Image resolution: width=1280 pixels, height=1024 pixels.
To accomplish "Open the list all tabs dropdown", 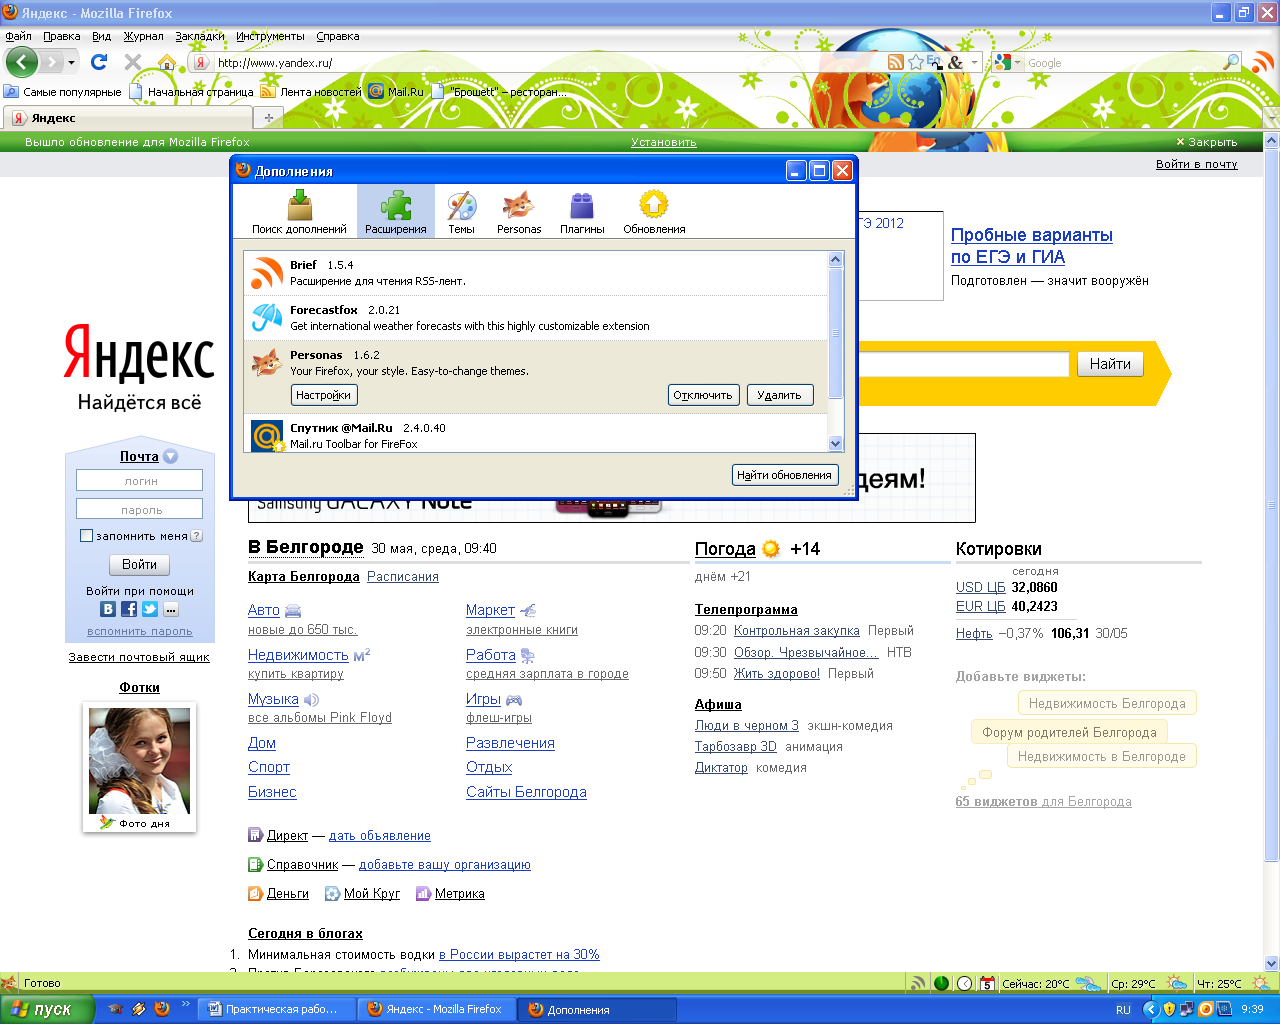I will (x=1271, y=118).
